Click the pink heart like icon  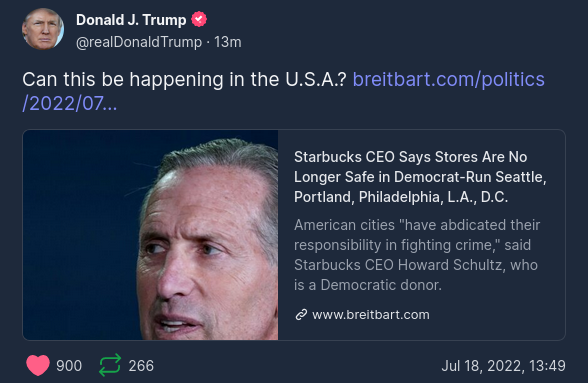(38, 365)
